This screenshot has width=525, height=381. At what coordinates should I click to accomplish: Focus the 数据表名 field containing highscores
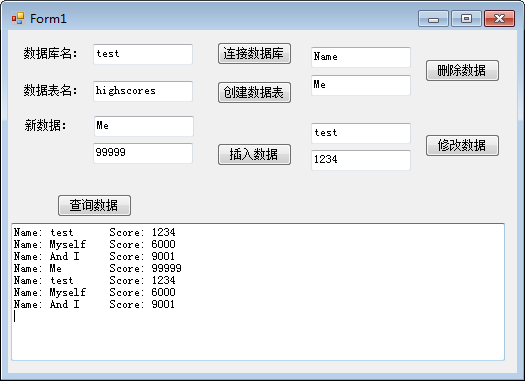click(143, 91)
